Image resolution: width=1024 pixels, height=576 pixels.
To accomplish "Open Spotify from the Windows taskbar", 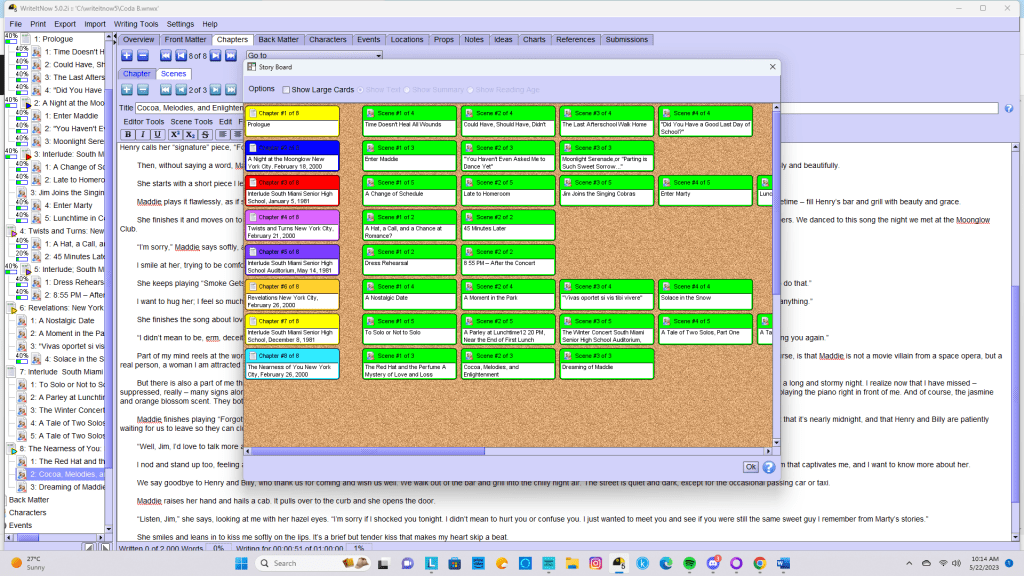I will tap(688, 563).
